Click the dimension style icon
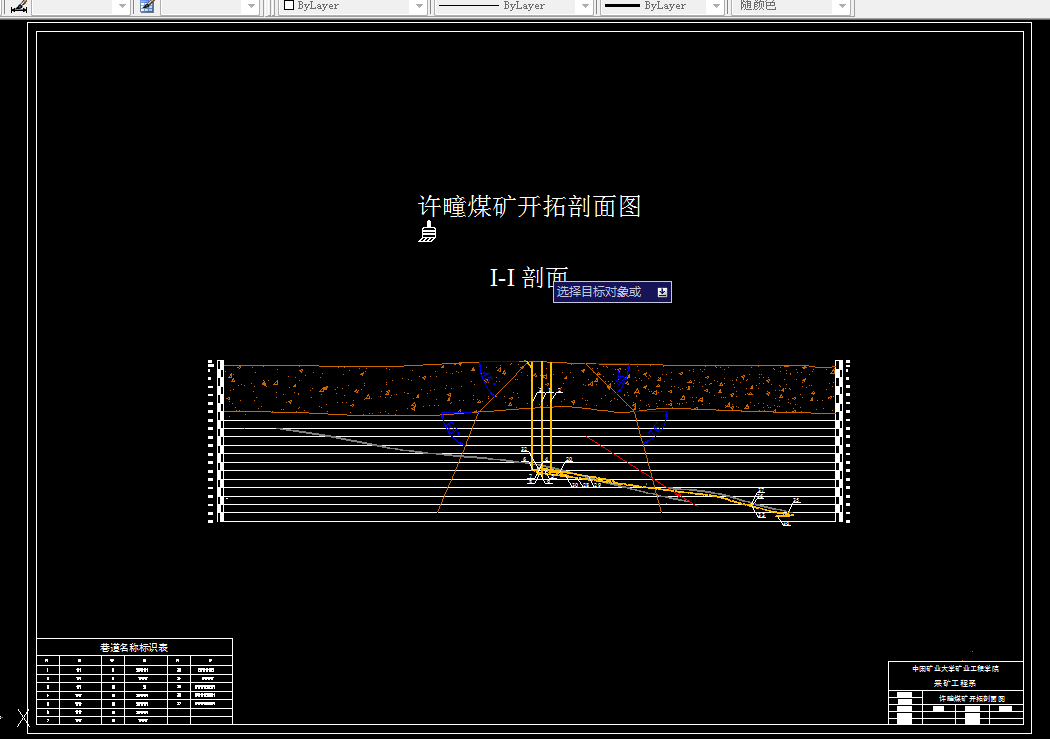Viewport: 1050px width, 739px height. pyautogui.click(x=19, y=7)
